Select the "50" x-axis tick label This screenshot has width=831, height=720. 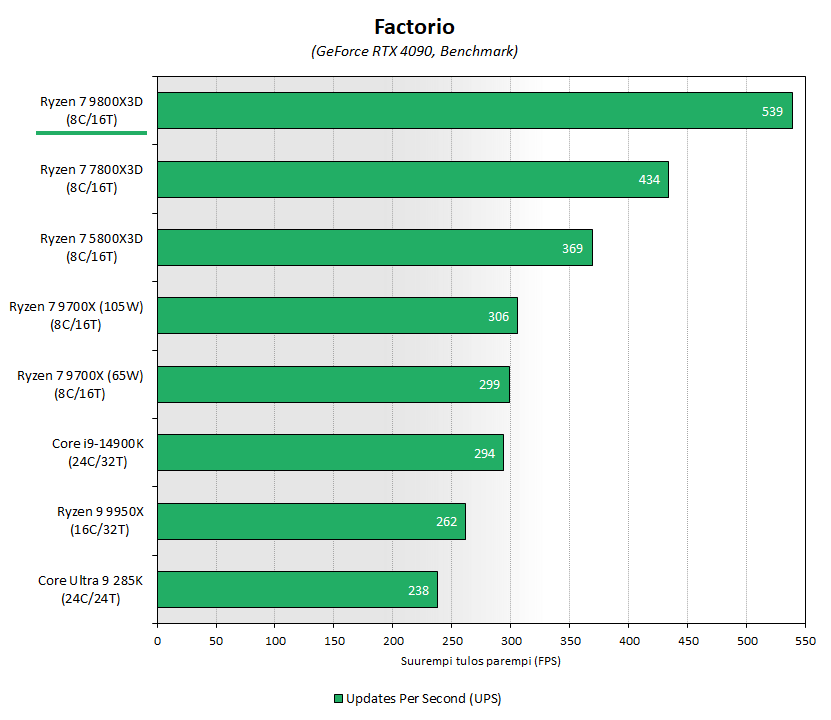(216, 641)
